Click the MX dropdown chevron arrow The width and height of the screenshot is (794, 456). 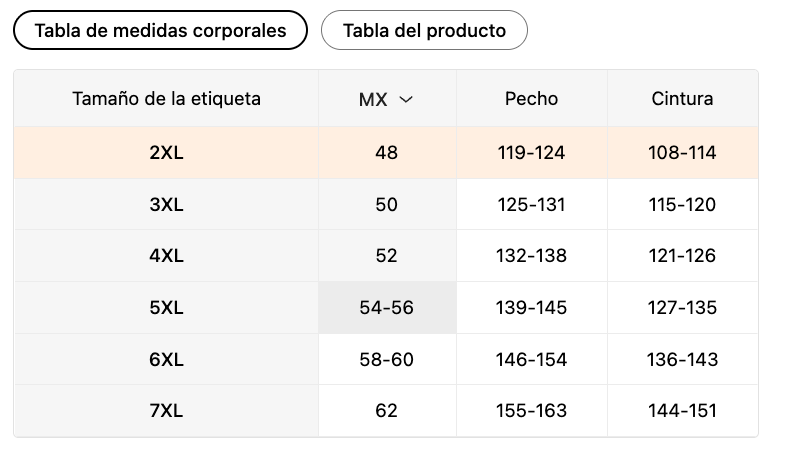click(x=406, y=99)
